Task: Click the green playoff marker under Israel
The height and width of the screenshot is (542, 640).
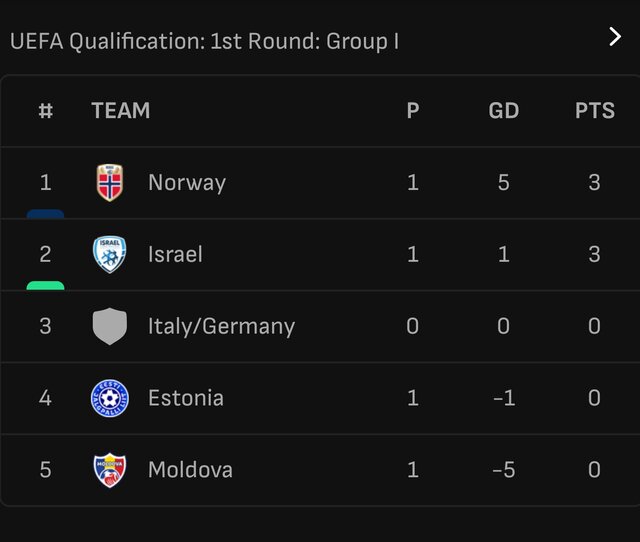Action: [45, 285]
